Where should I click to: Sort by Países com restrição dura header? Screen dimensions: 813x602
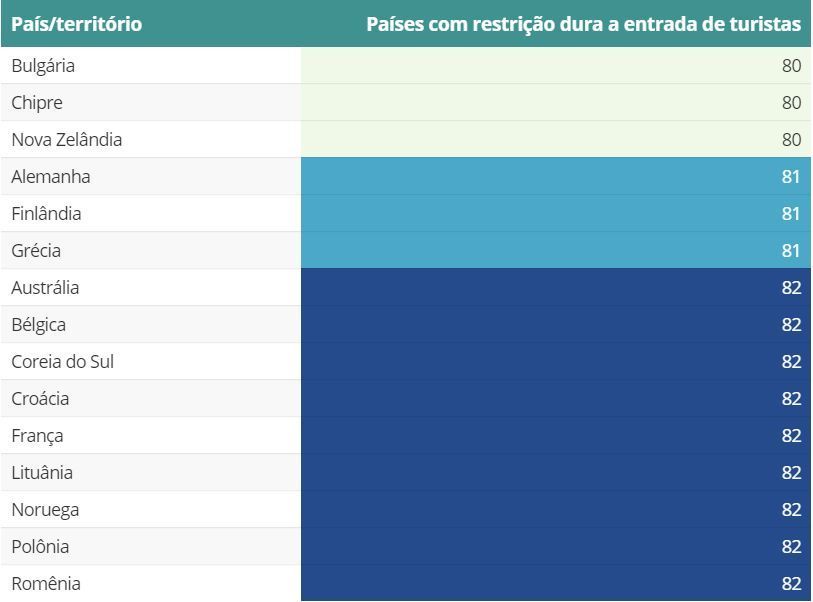coord(583,24)
